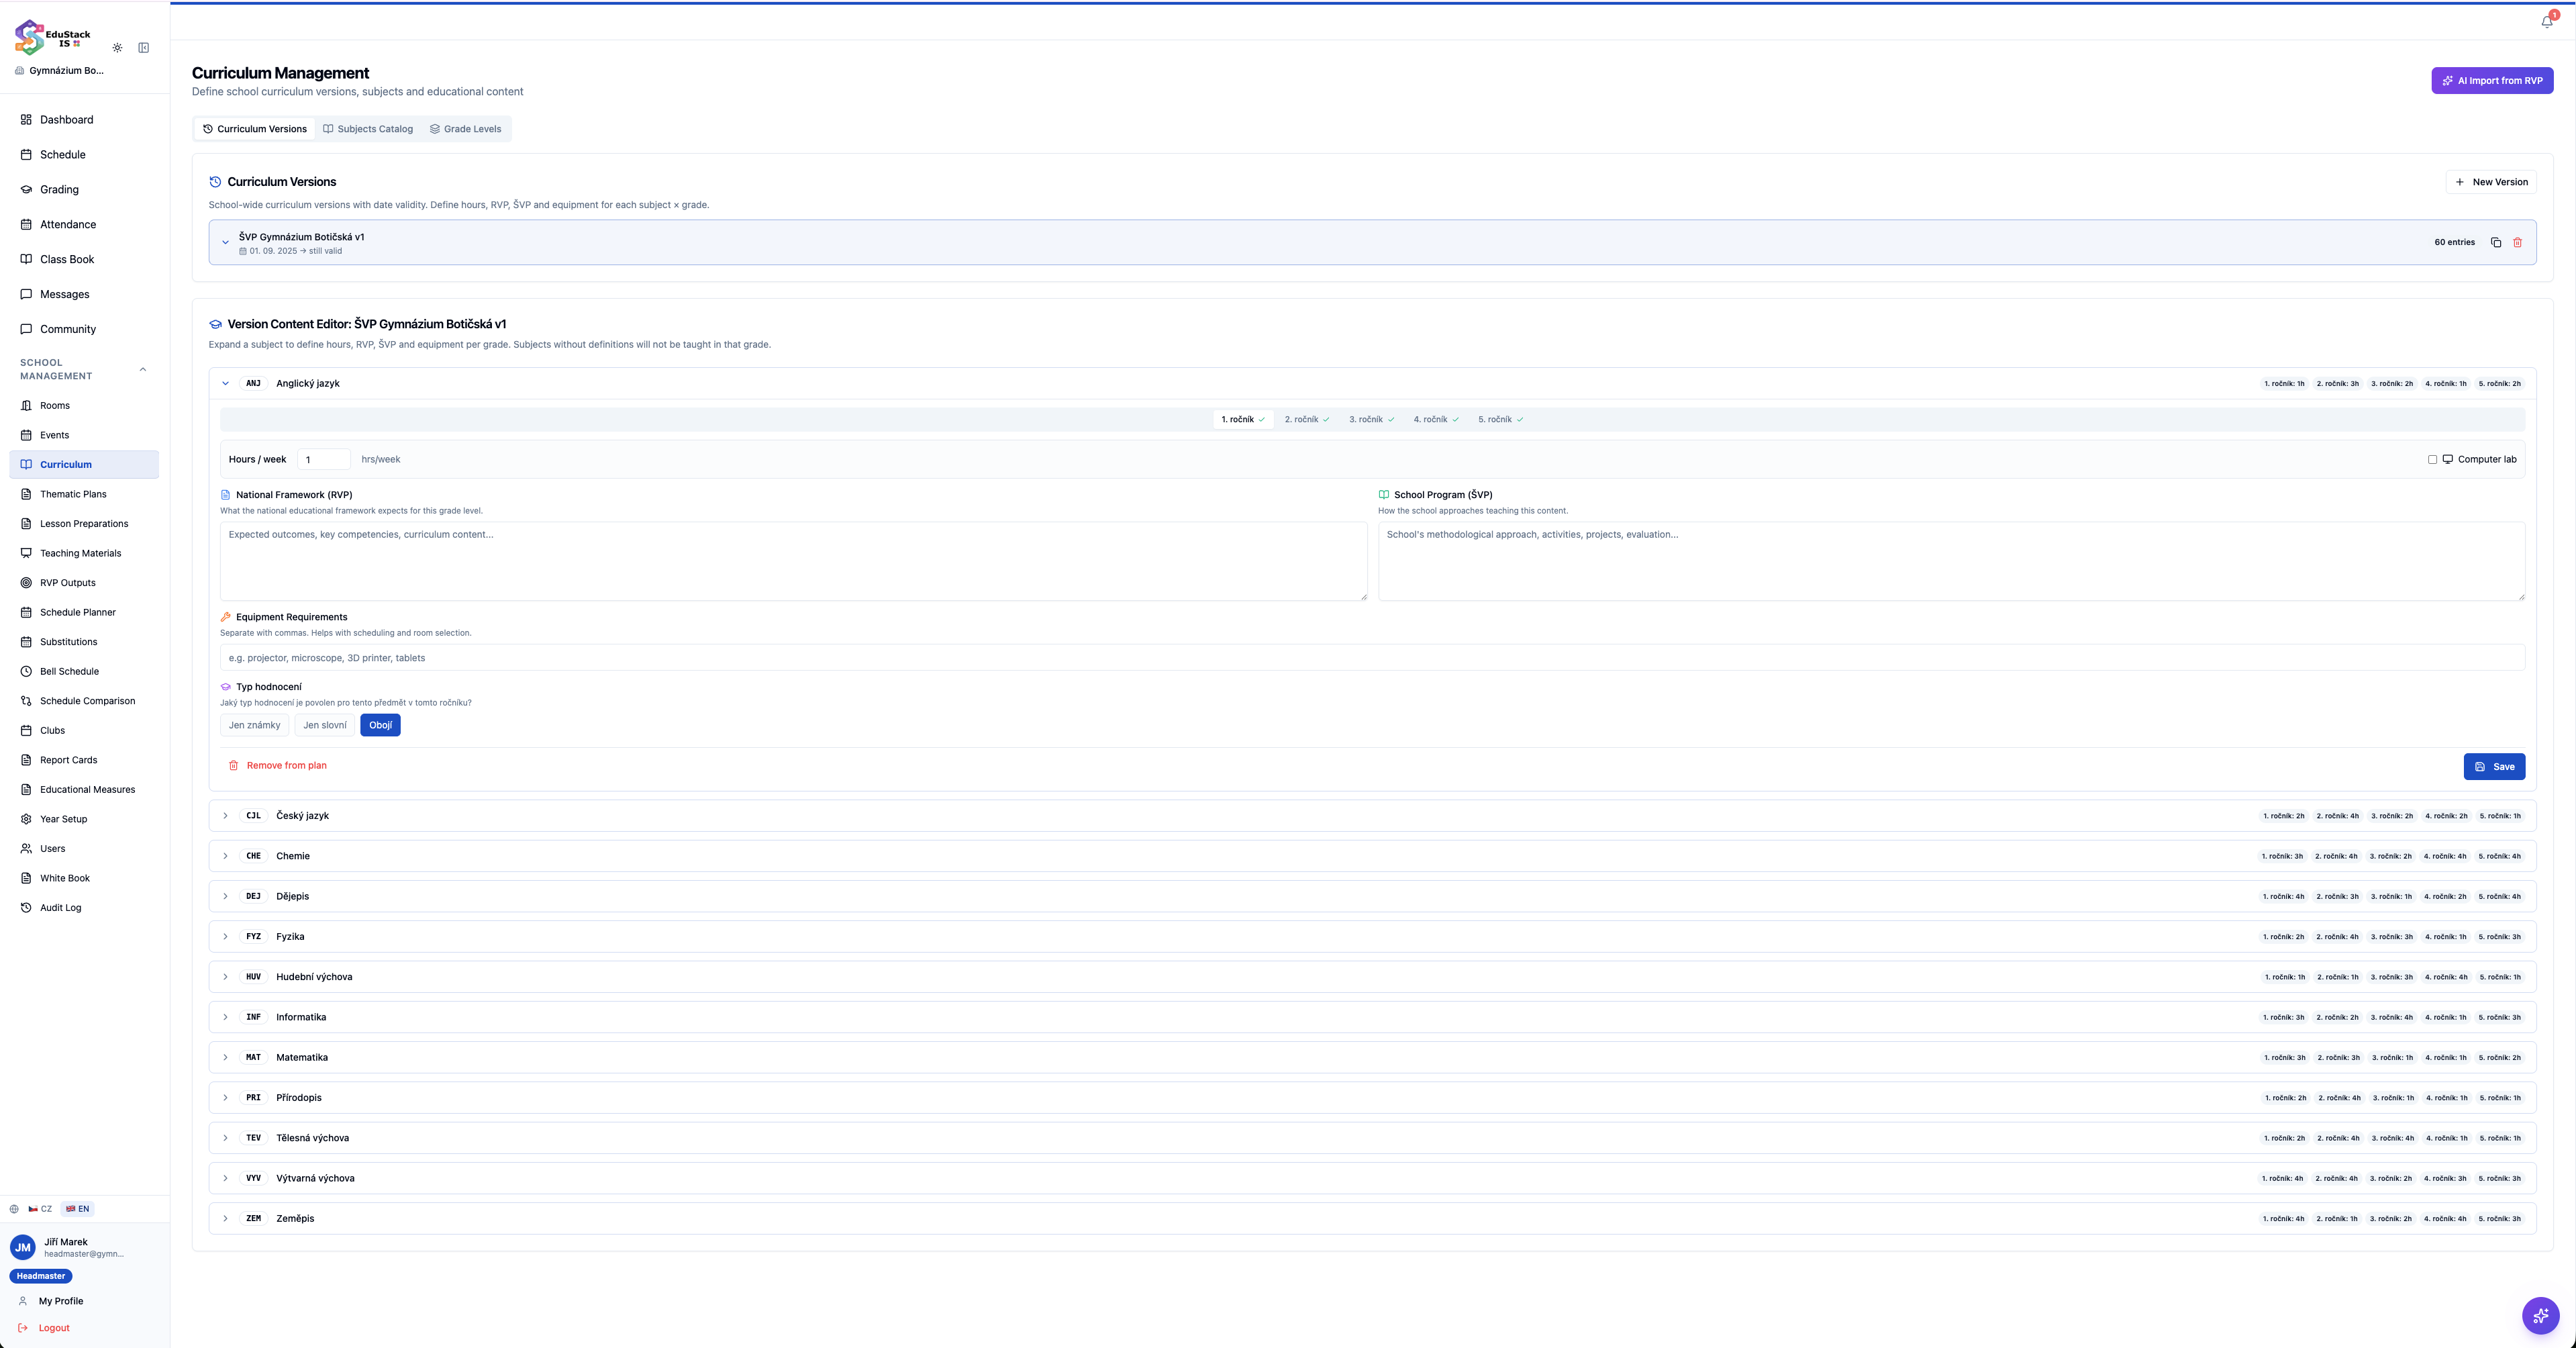The image size is (2576, 1348).
Task: Open Attendance in the sidebar
Action: point(84,225)
